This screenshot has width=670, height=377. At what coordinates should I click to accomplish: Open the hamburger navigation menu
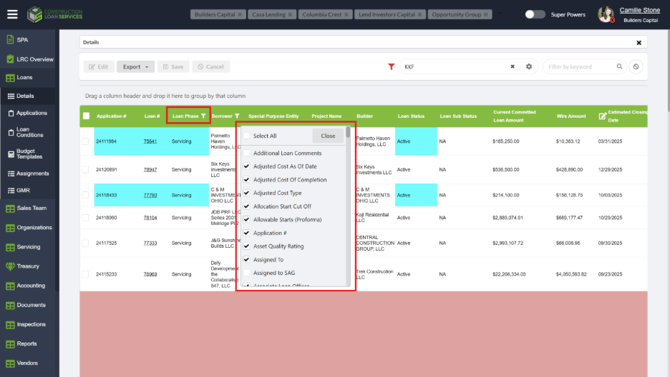coord(12,15)
